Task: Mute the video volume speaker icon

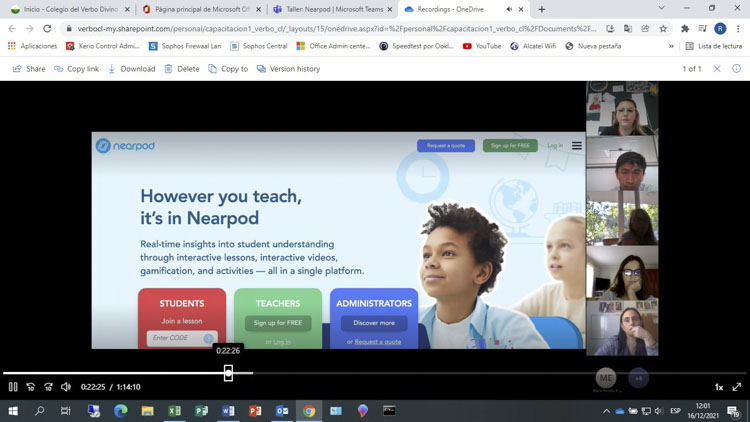Action: pos(66,387)
